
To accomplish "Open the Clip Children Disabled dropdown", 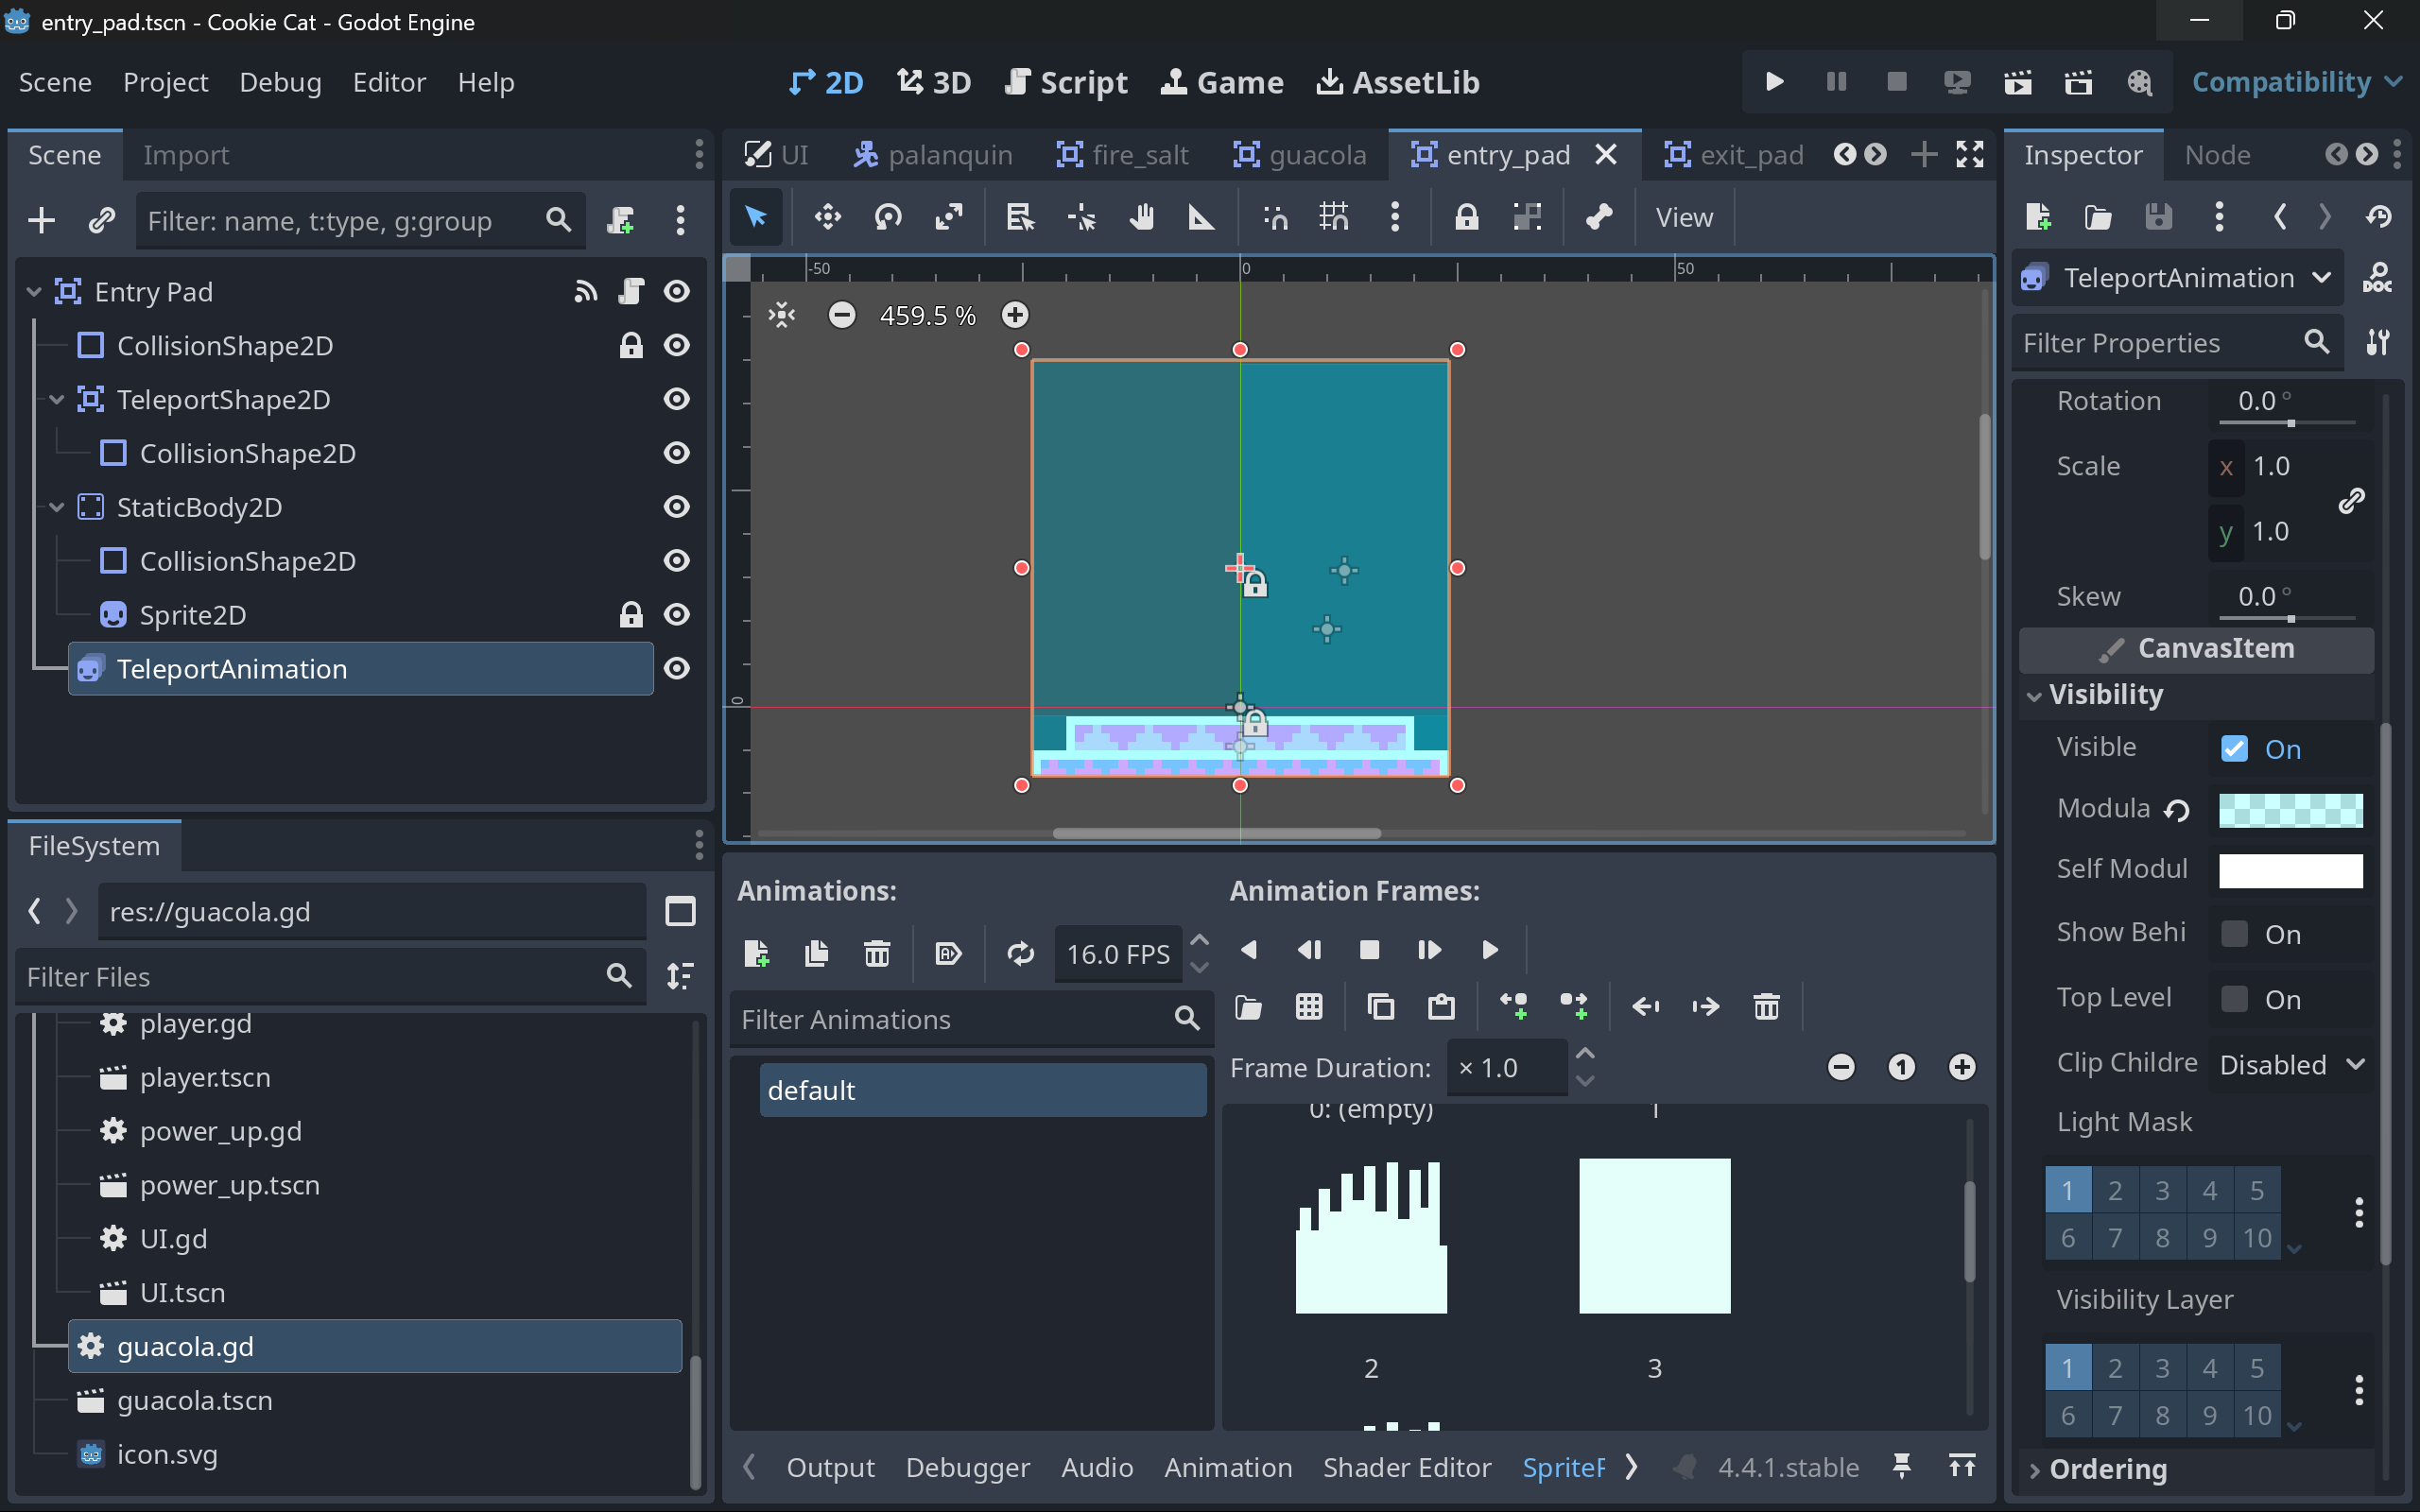I will (2291, 1064).
